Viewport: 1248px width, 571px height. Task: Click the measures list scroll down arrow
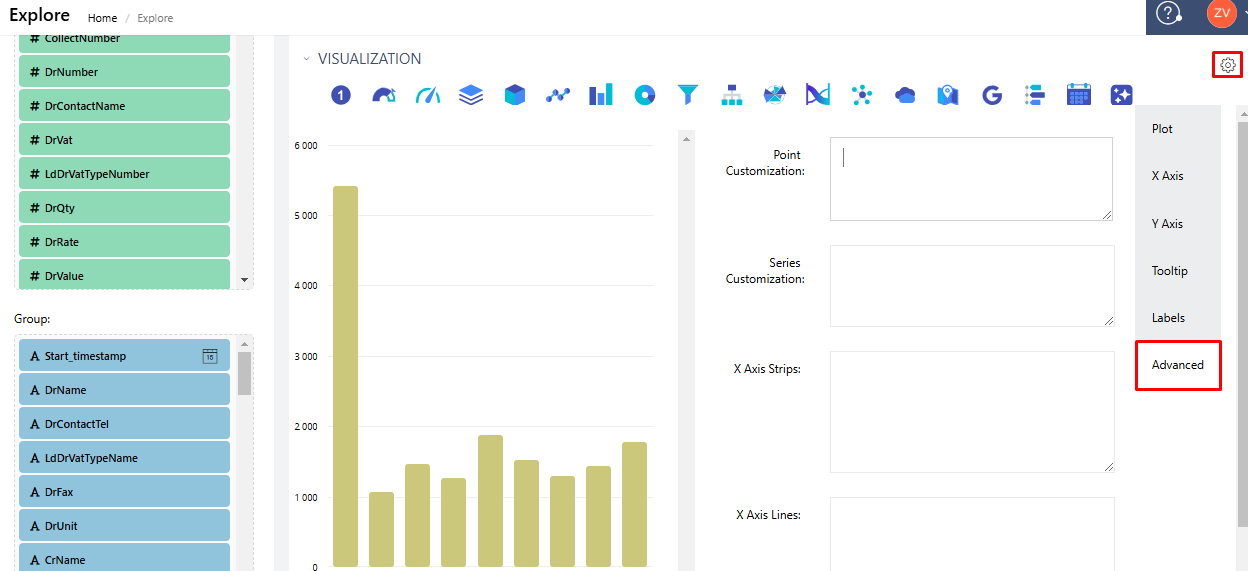[244, 279]
